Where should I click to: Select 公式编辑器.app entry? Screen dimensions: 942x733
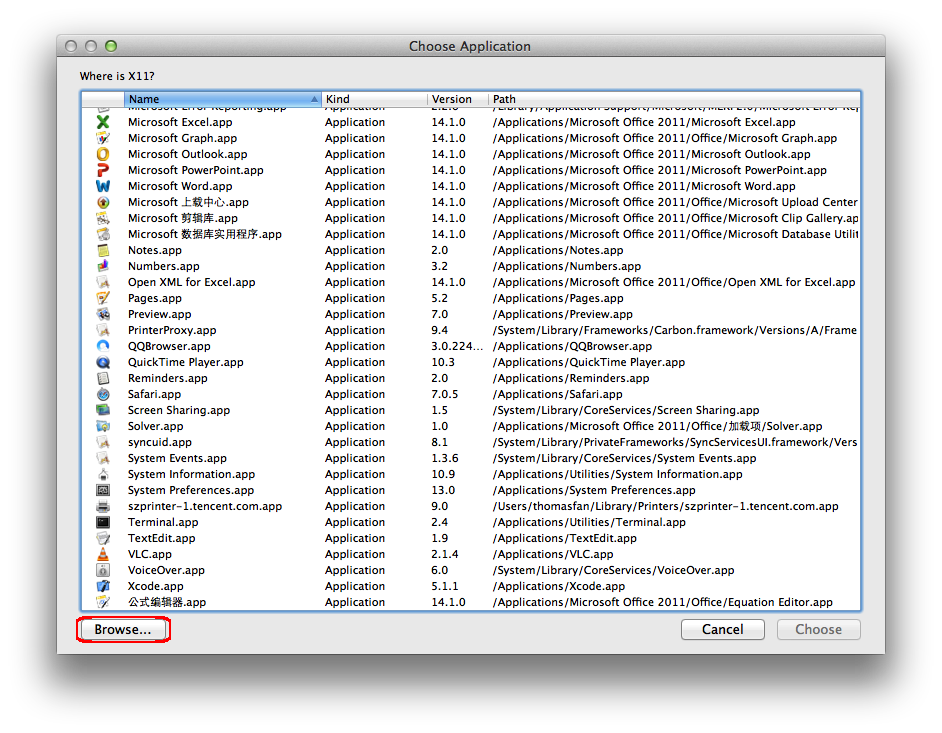pos(167,602)
